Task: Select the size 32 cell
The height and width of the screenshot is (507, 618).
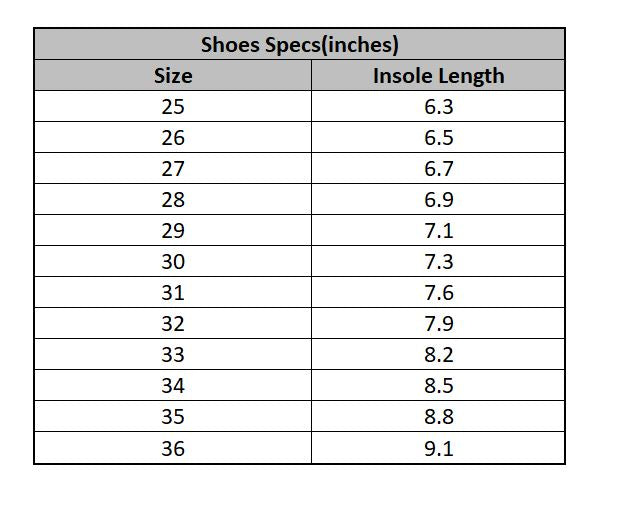Action: point(173,323)
